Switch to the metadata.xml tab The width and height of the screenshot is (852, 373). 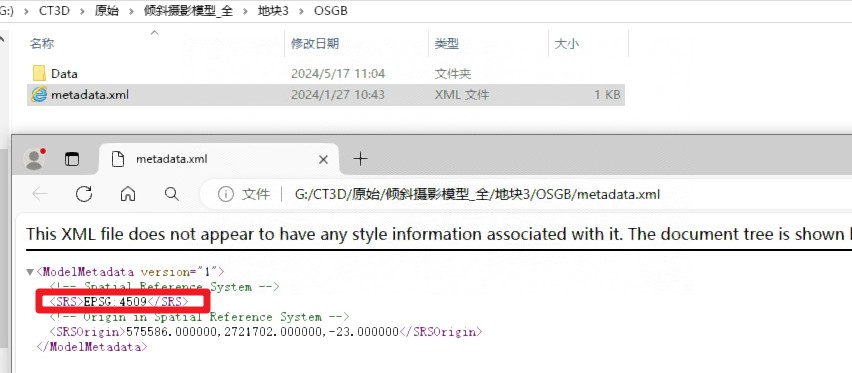220,159
